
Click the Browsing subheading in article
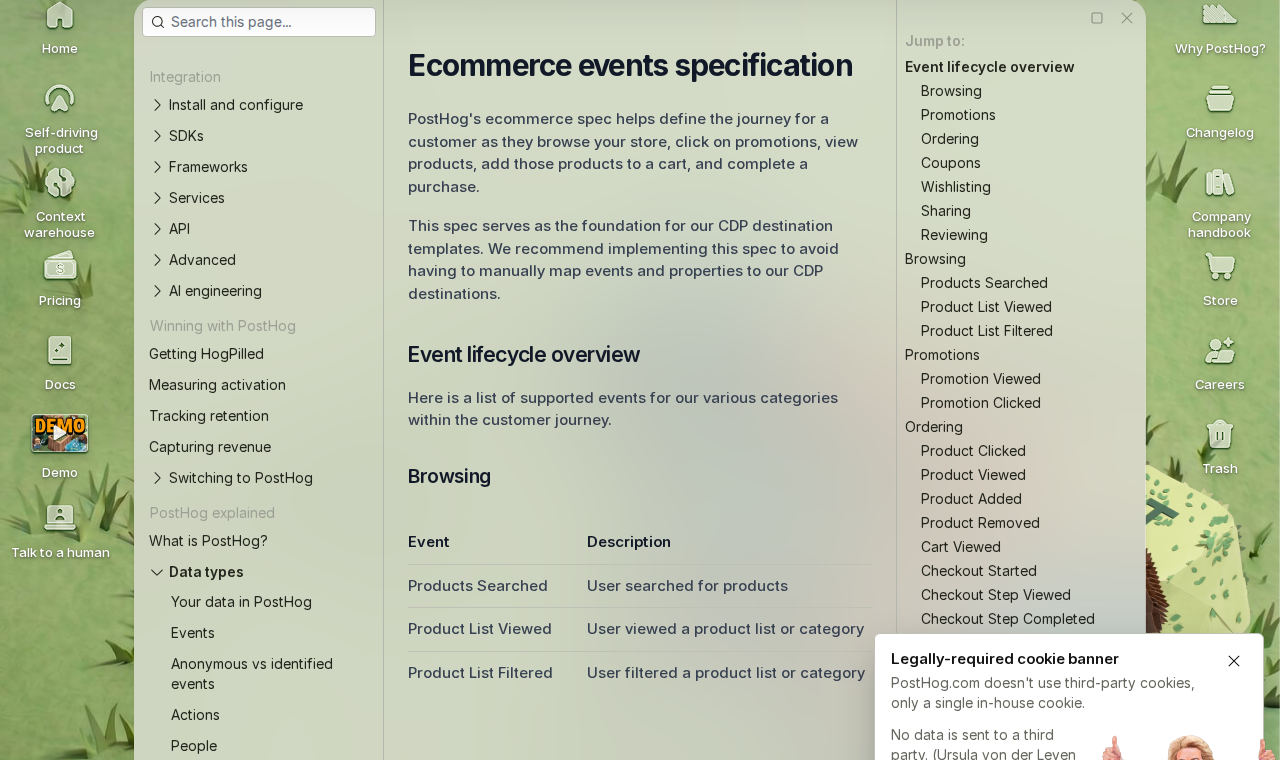tap(449, 476)
